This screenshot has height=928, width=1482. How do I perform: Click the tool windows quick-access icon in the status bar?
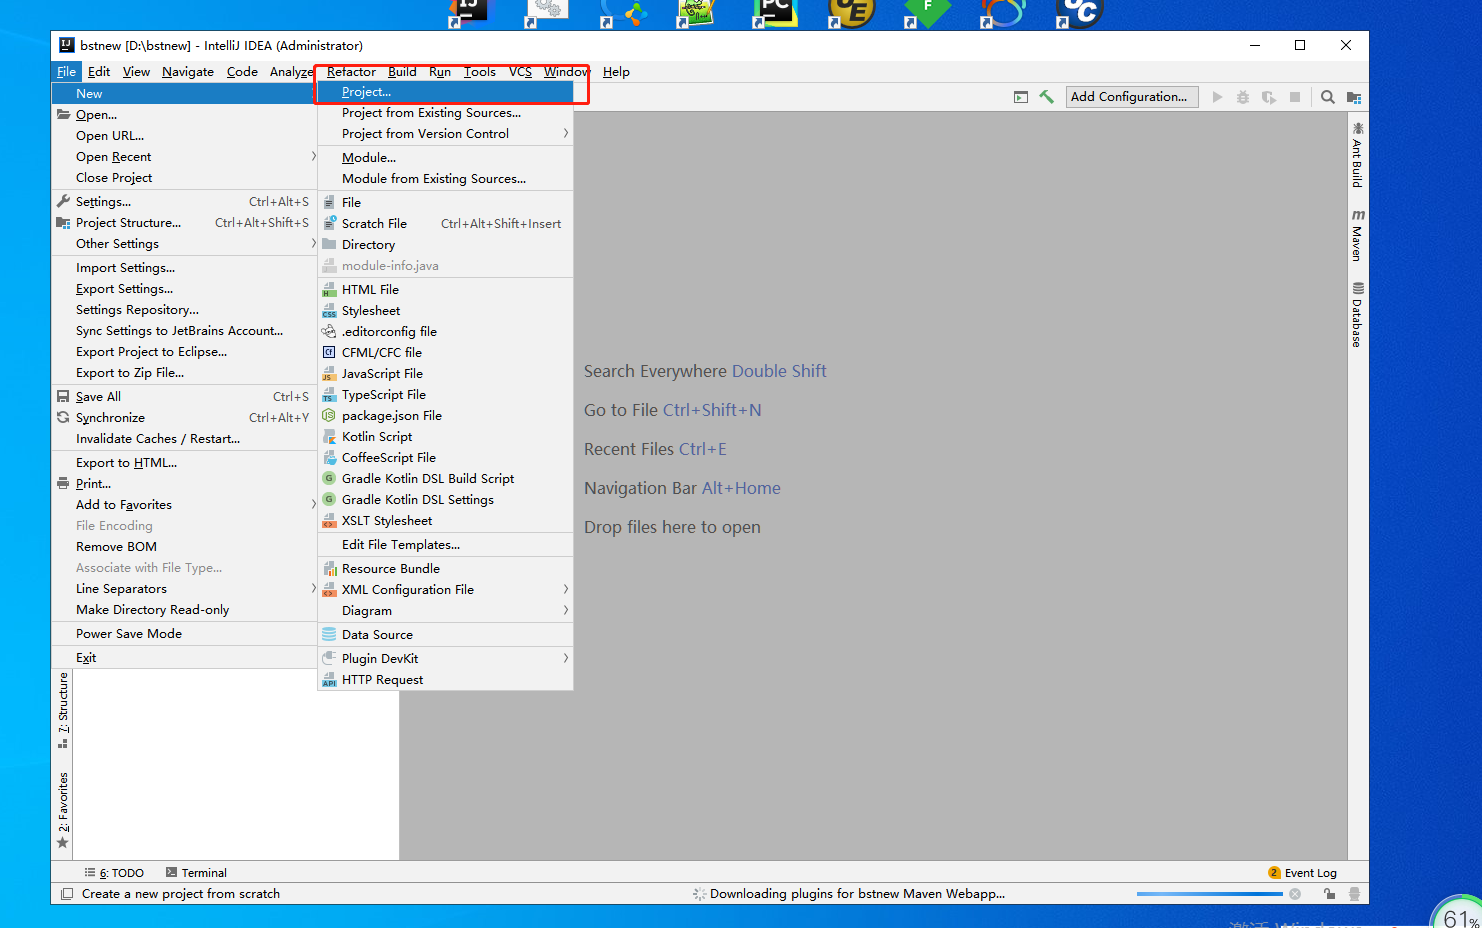tap(67, 894)
